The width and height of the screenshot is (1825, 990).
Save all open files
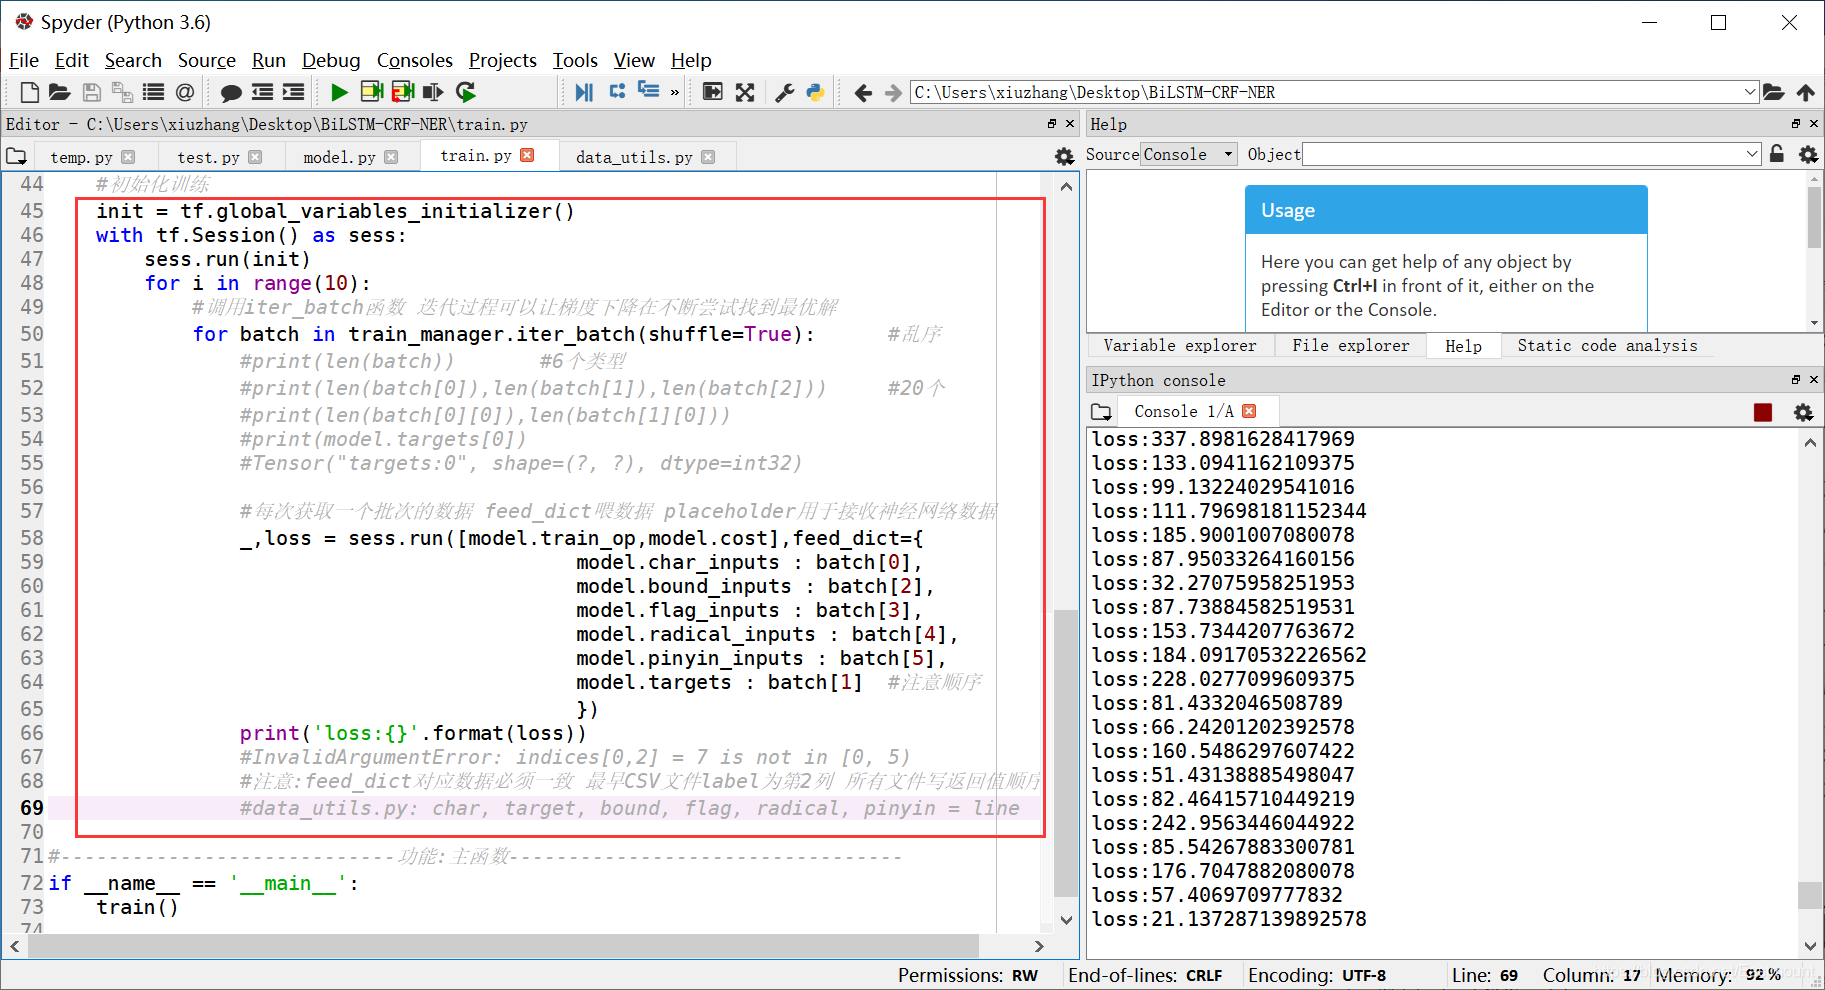click(122, 92)
